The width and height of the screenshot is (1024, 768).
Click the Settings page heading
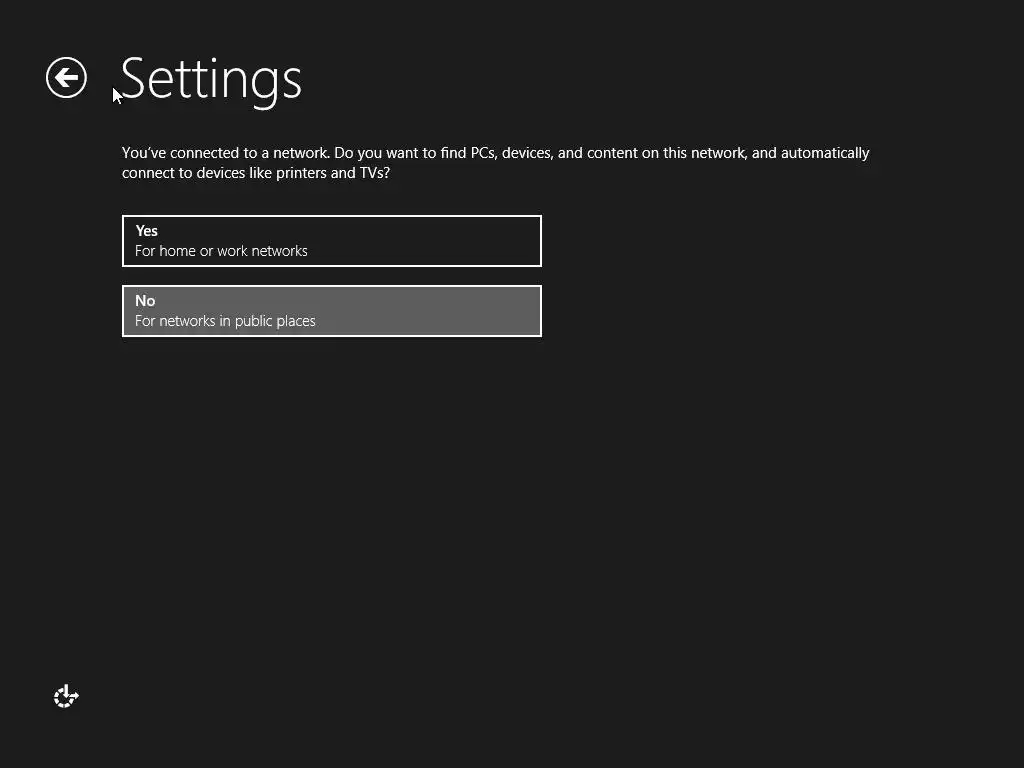pyautogui.click(x=211, y=78)
